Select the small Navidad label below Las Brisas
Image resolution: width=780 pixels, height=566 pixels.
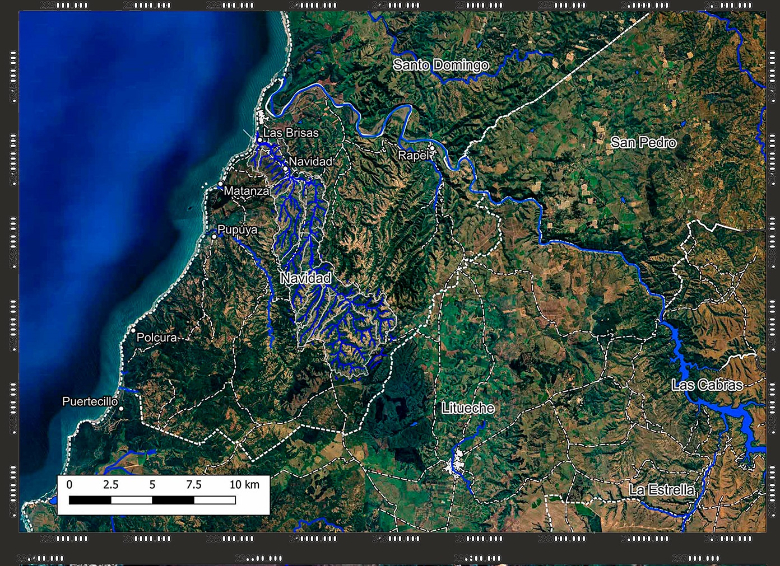pyautogui.click(x=310, y=161)
